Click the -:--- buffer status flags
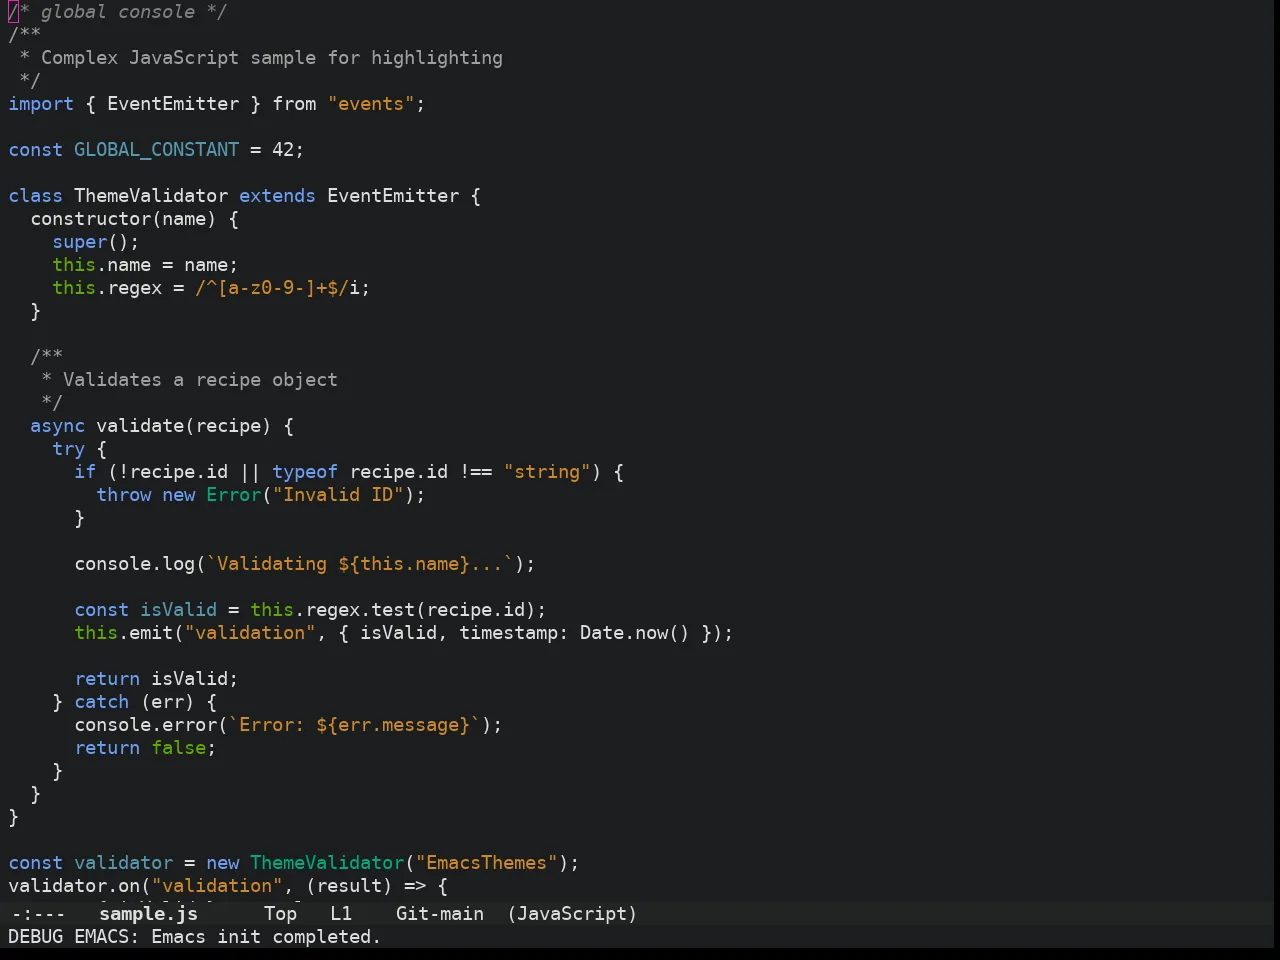The height and width of the screenshot is (960, 1280). (x=38, y=914)
